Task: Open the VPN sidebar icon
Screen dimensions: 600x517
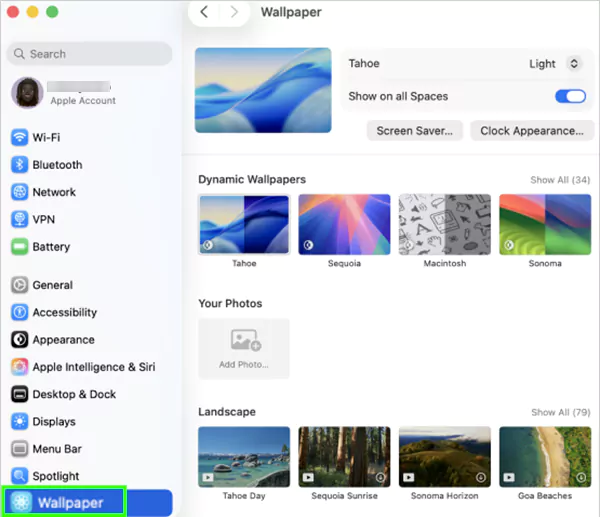Action: tap(19, 220)
